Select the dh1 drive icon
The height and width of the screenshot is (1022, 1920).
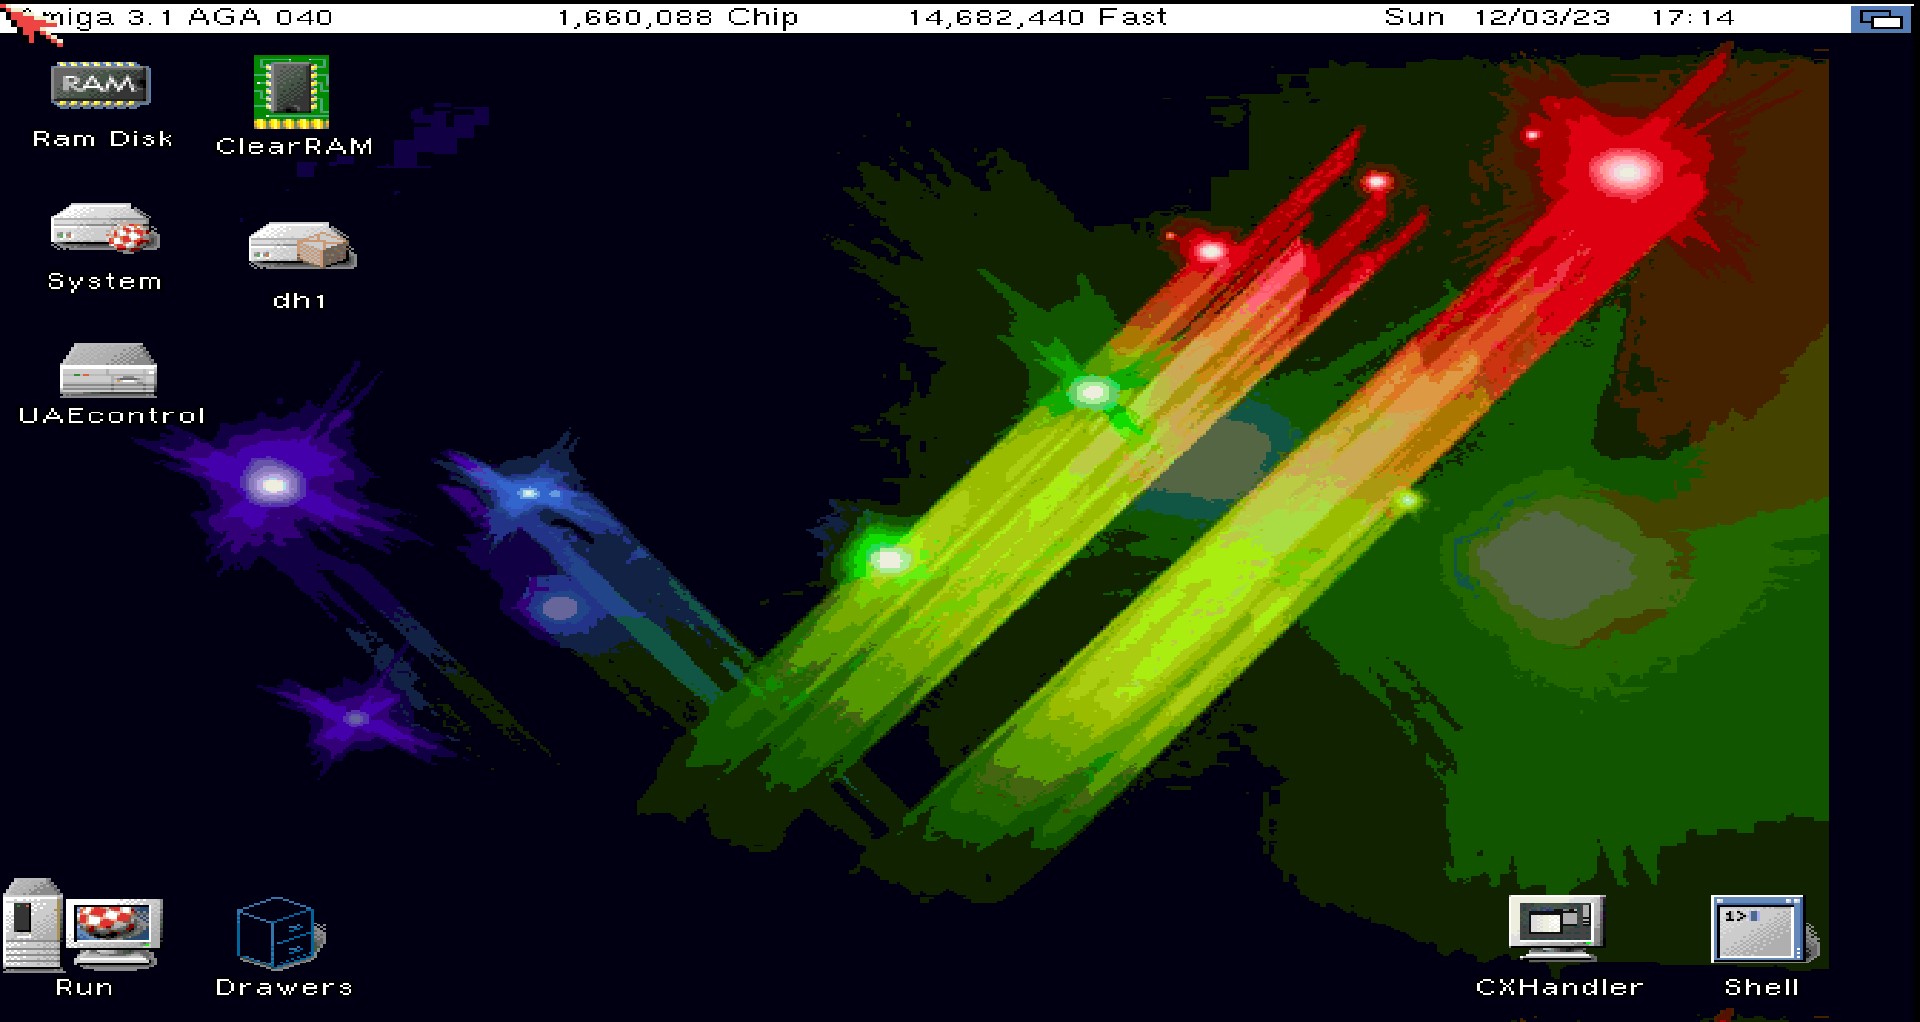tap(302, 245)
